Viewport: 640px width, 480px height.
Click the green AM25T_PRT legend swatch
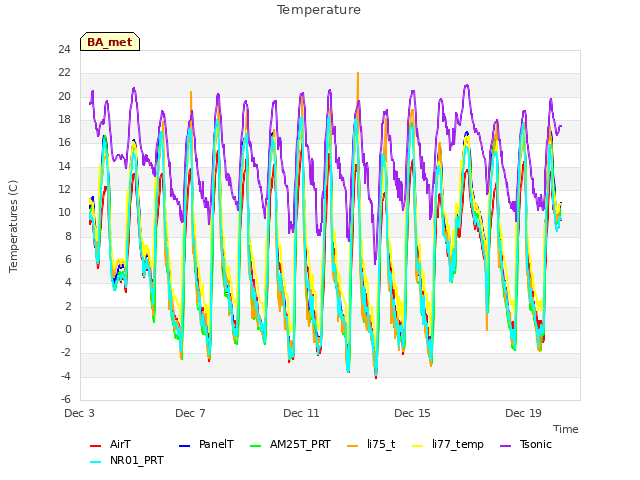click(x=255, y=446)
